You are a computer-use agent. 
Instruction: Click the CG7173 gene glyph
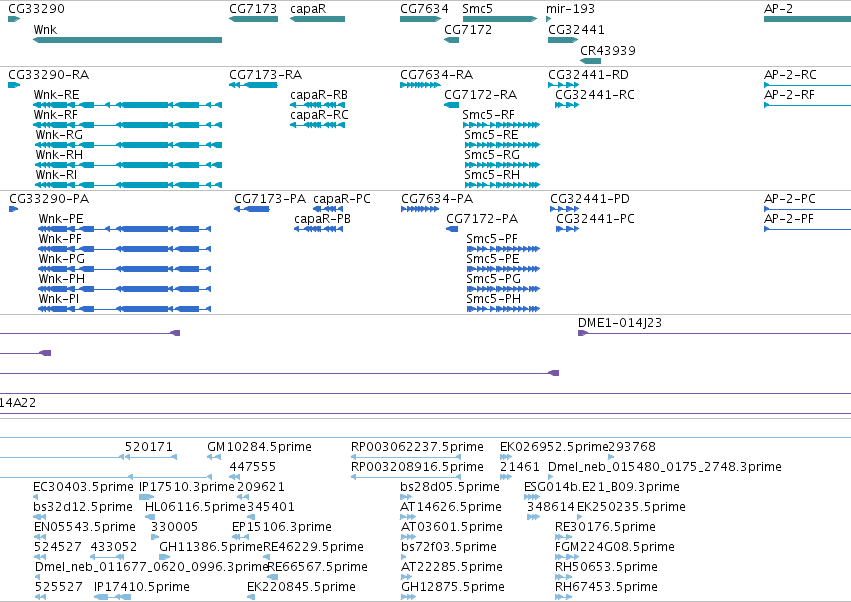(253, 19)
